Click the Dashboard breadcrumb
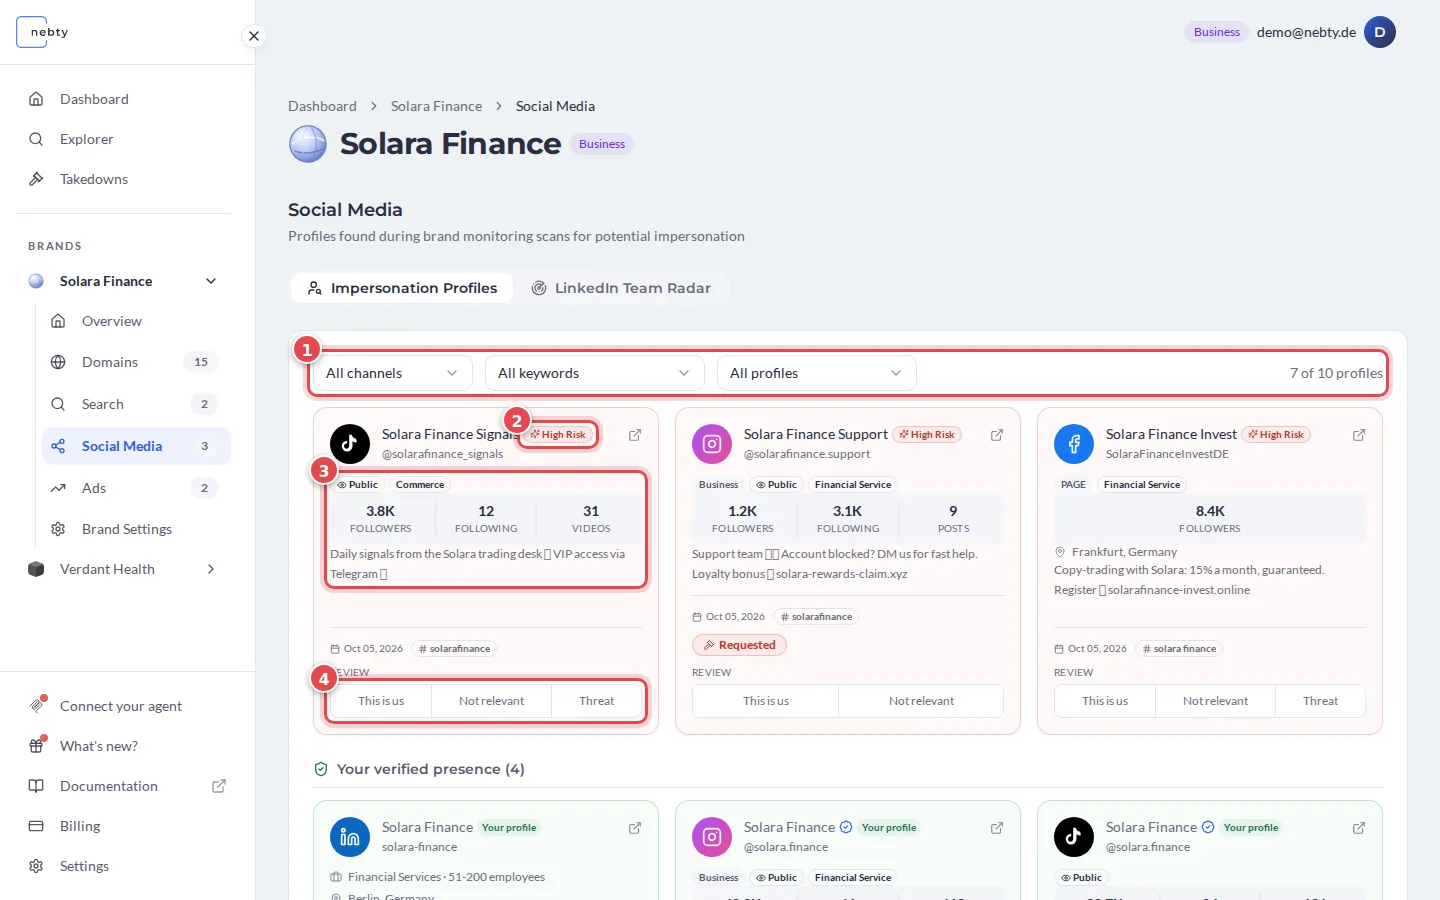The image size is (1440, 900). 322,106
